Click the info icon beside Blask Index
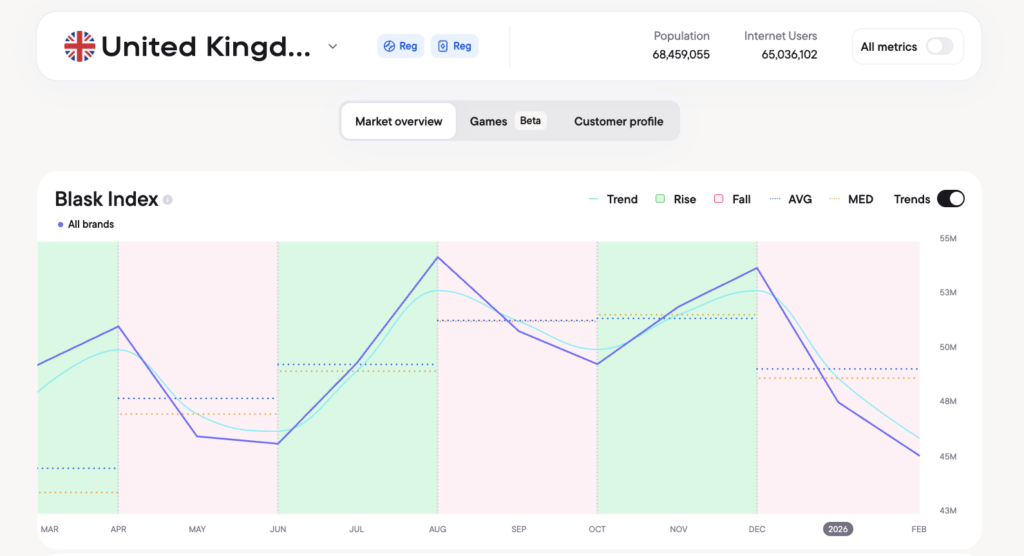The width and height of the screenshot is (1024, 556). point(168,200)
